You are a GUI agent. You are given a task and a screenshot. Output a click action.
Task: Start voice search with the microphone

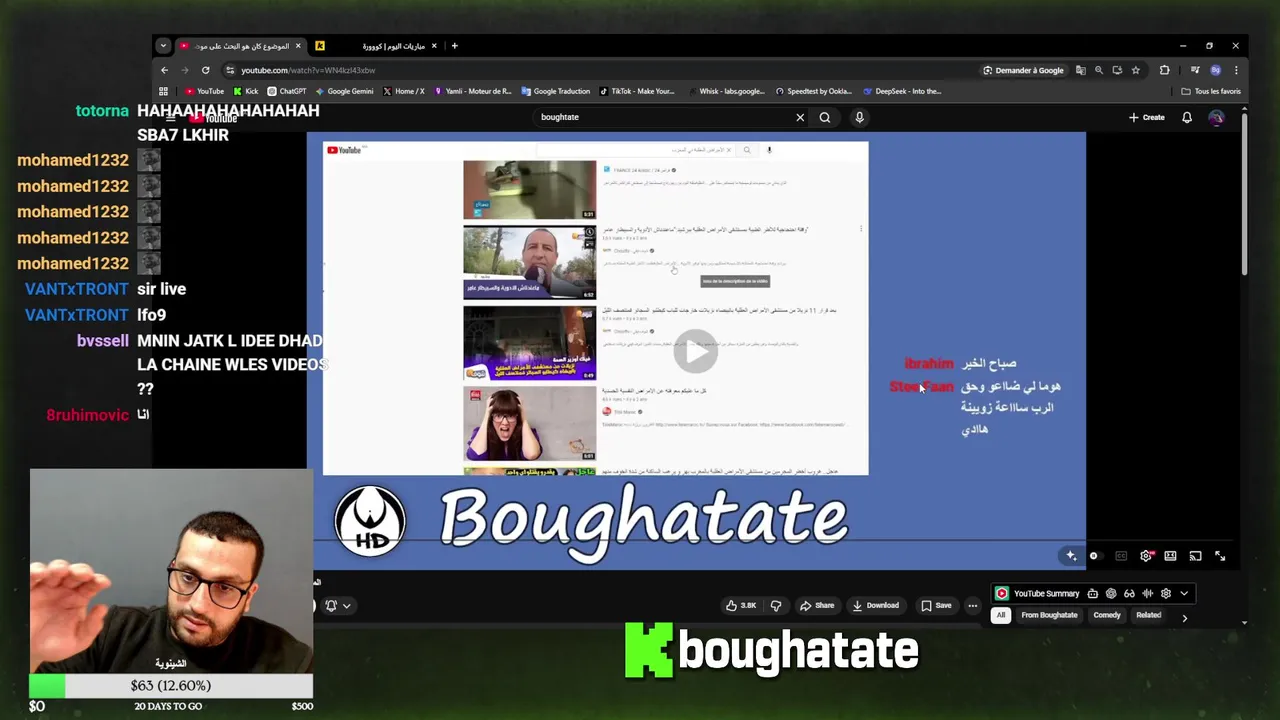pos(859,117)
